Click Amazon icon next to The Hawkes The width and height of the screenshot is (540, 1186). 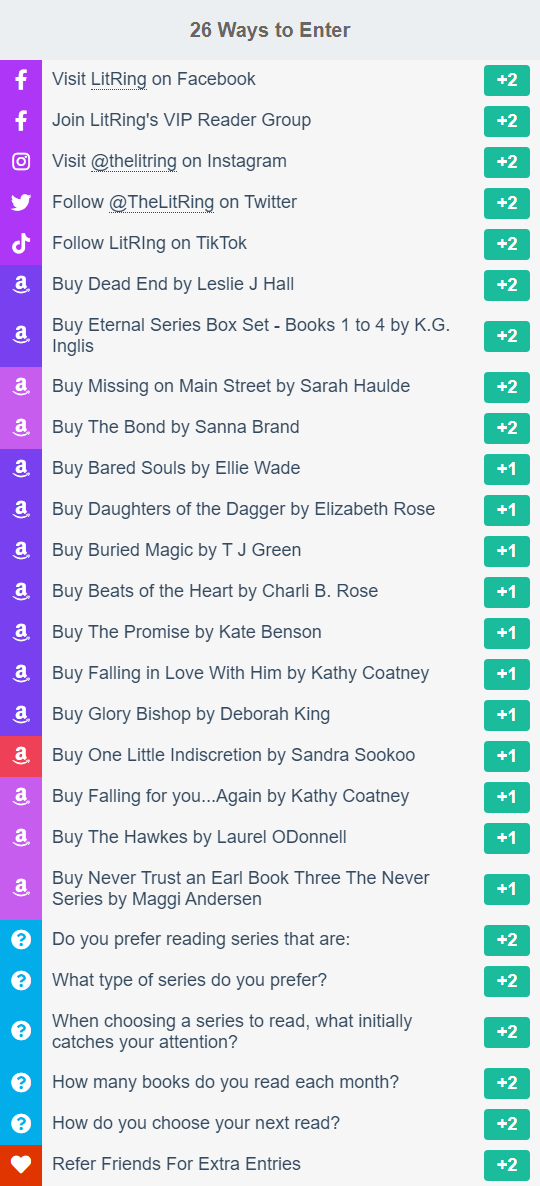coord(21,837)
